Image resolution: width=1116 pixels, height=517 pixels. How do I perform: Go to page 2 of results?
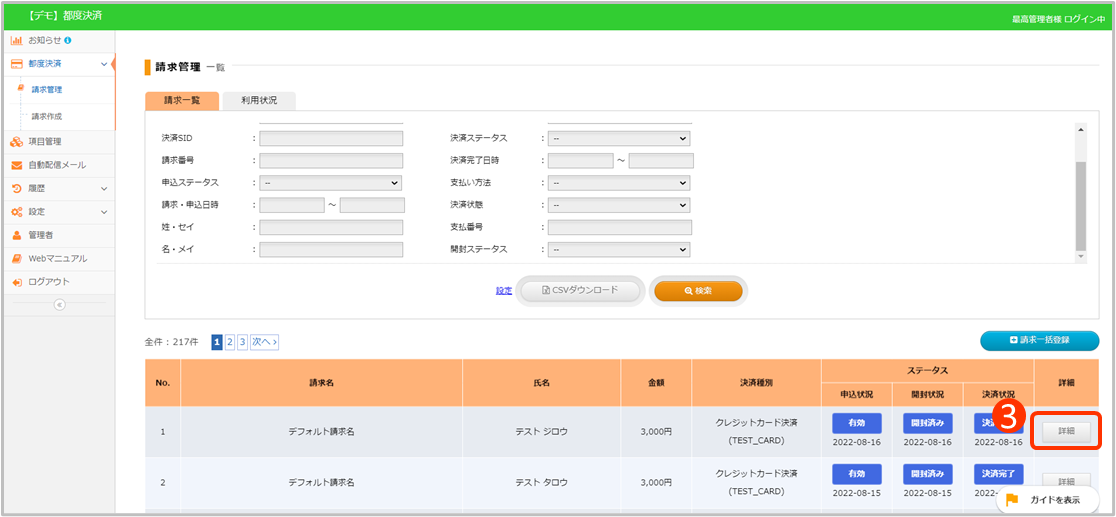pos(230,342)
